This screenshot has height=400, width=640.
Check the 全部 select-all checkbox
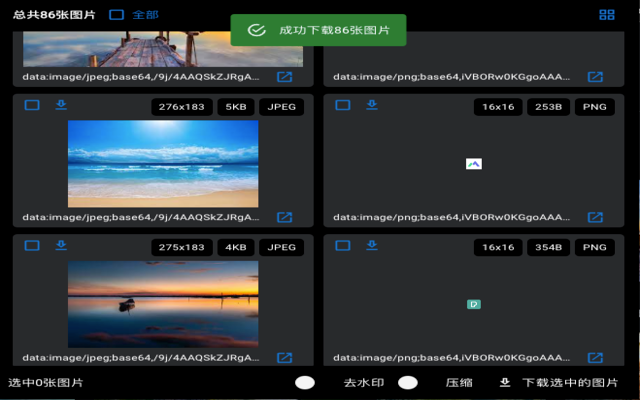pos(116,15)
